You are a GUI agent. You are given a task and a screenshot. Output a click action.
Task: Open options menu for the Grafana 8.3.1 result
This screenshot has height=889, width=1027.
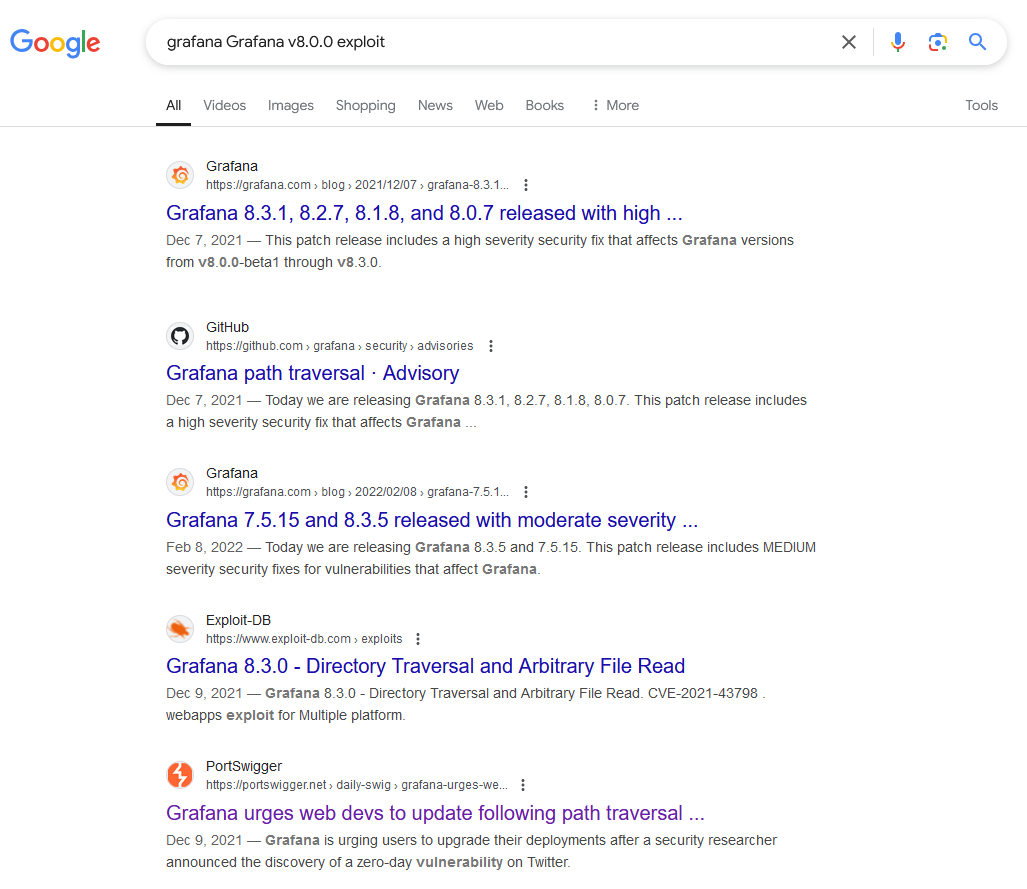(526, 185)
